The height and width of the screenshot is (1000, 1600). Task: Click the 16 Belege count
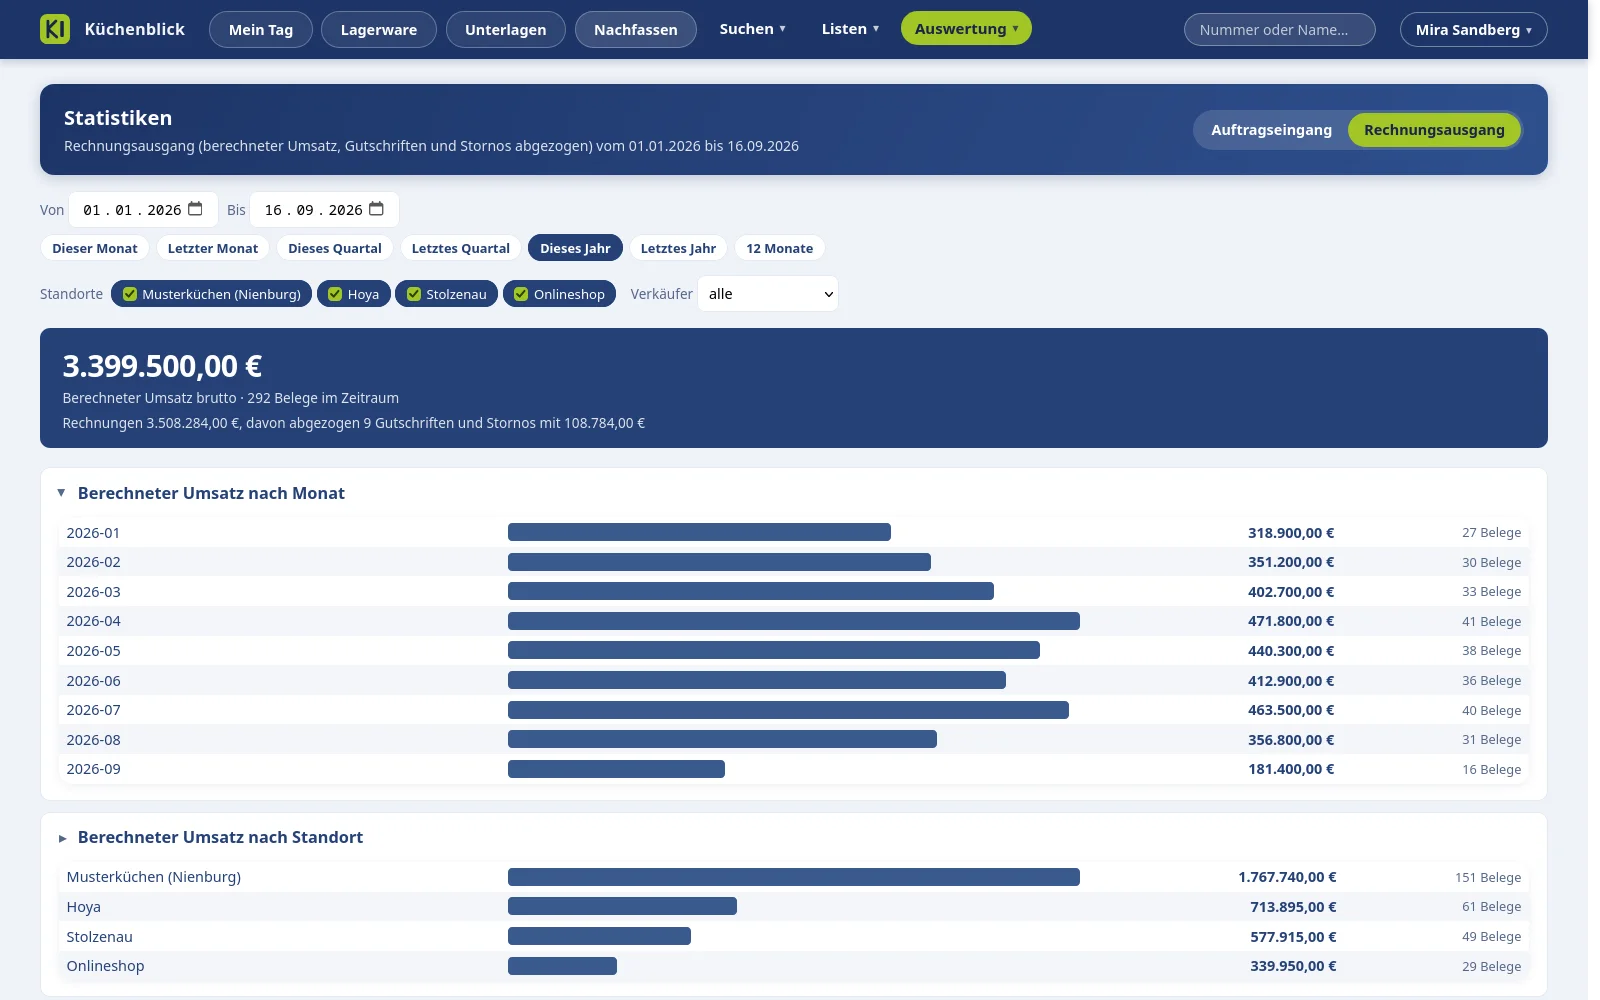[x=1491, y=769]
